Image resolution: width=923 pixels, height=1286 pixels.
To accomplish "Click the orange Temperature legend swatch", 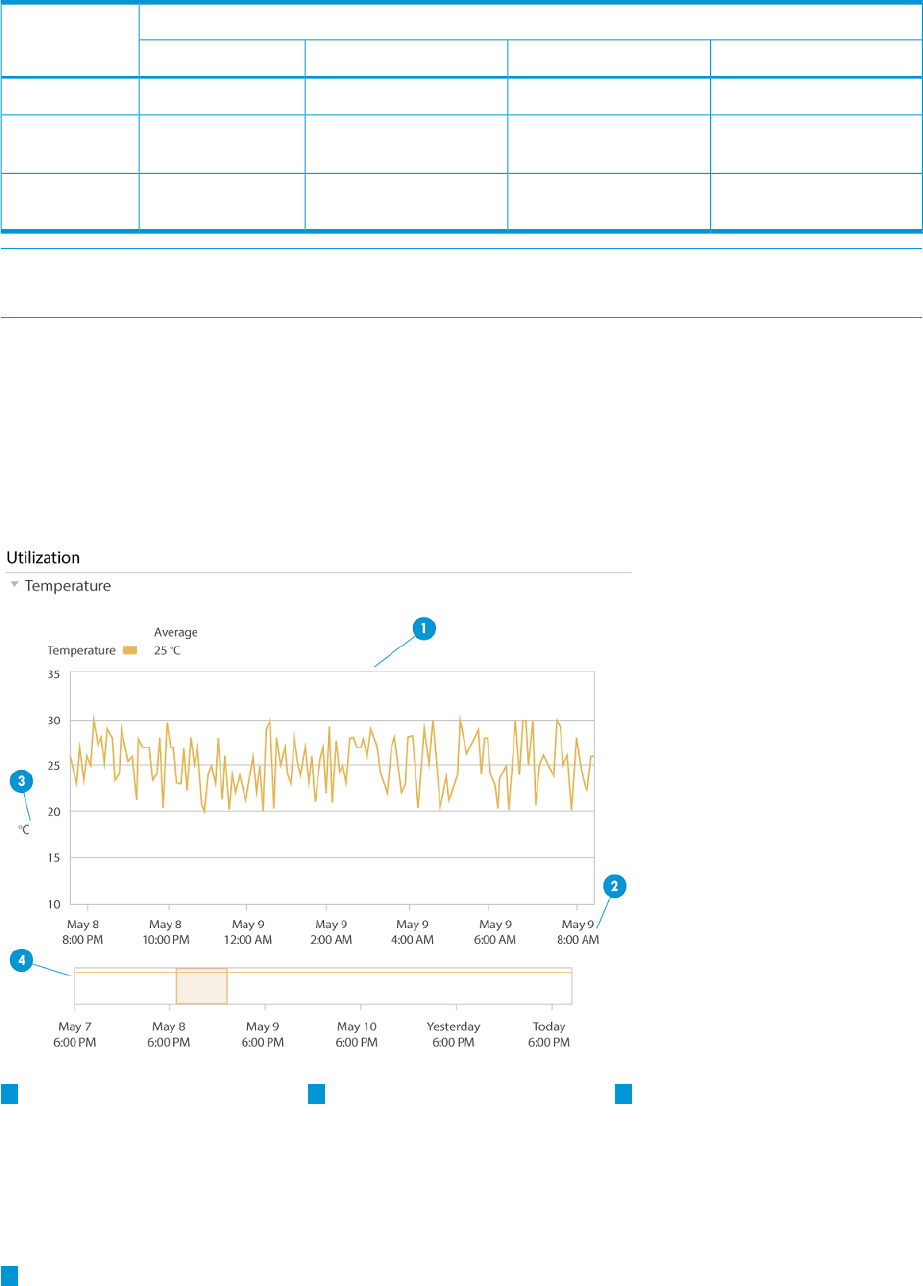I will click(x=130, y=650).
